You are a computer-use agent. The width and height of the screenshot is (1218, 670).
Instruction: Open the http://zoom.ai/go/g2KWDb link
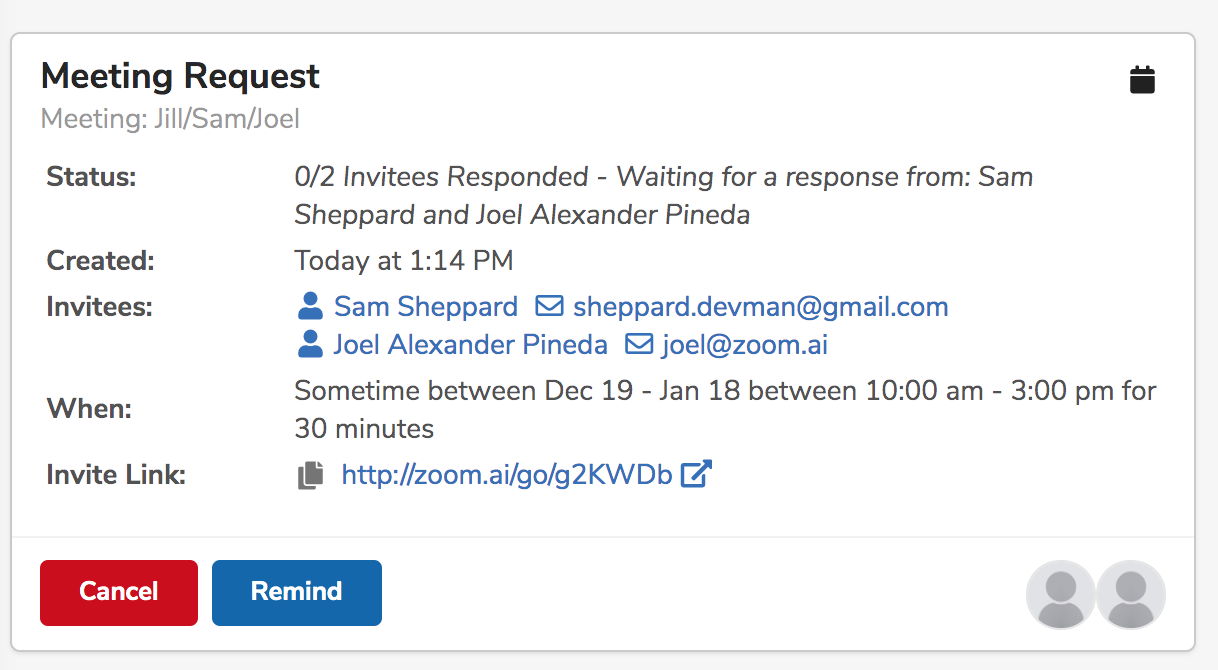[507, 475]
